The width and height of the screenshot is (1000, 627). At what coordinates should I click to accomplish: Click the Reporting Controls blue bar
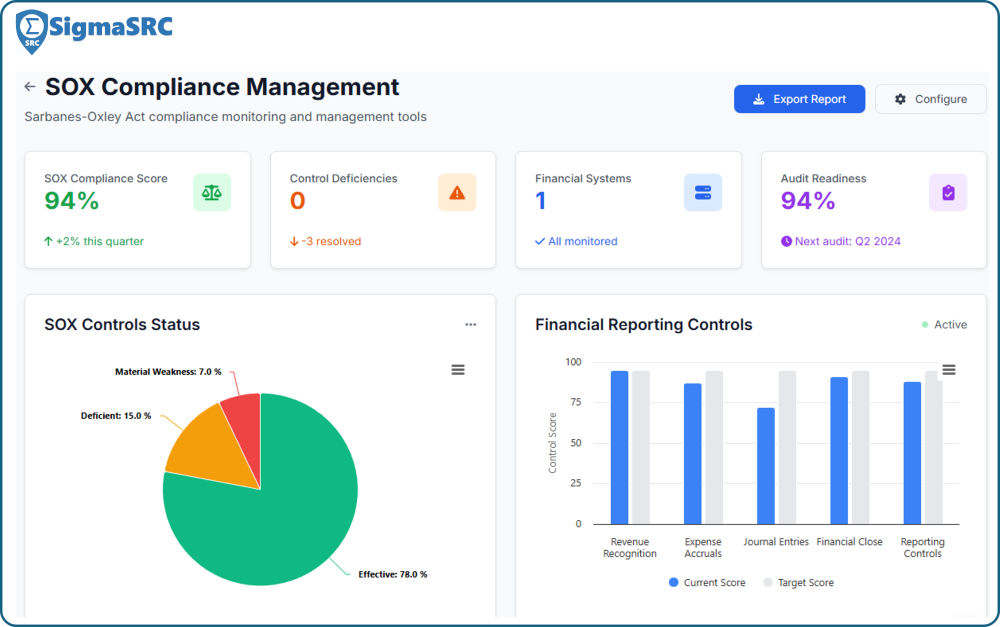click(x=912, y=453)
